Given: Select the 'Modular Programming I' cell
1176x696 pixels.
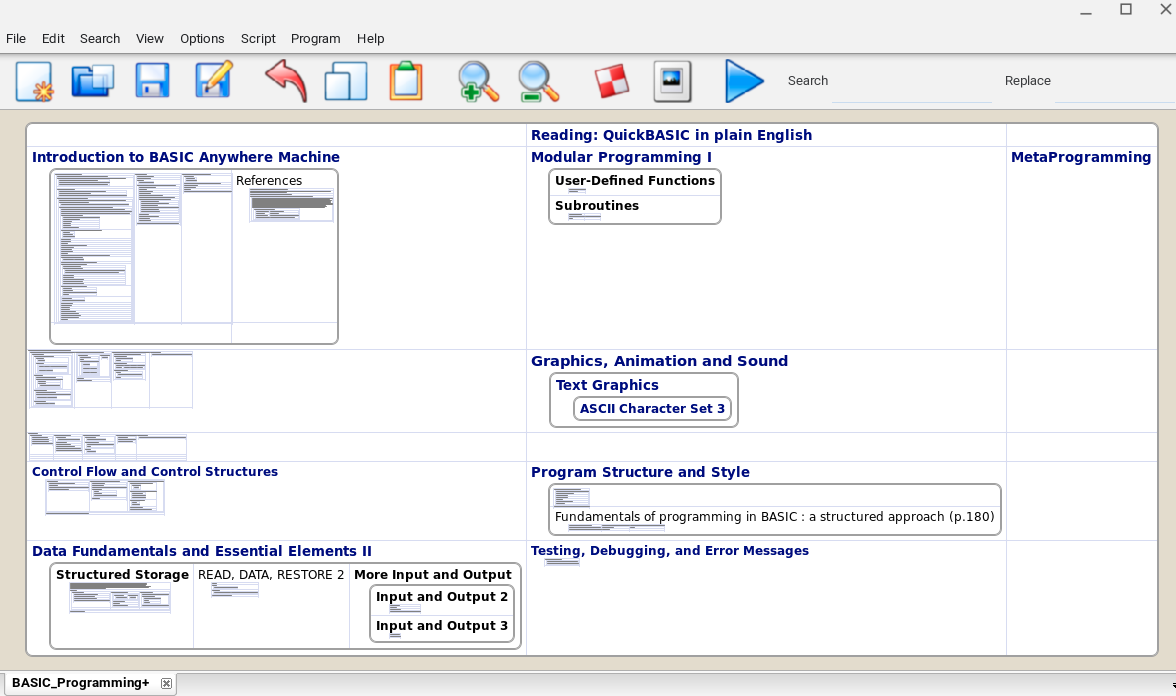Looking at the screenshot, I should (x=621, y=157).
